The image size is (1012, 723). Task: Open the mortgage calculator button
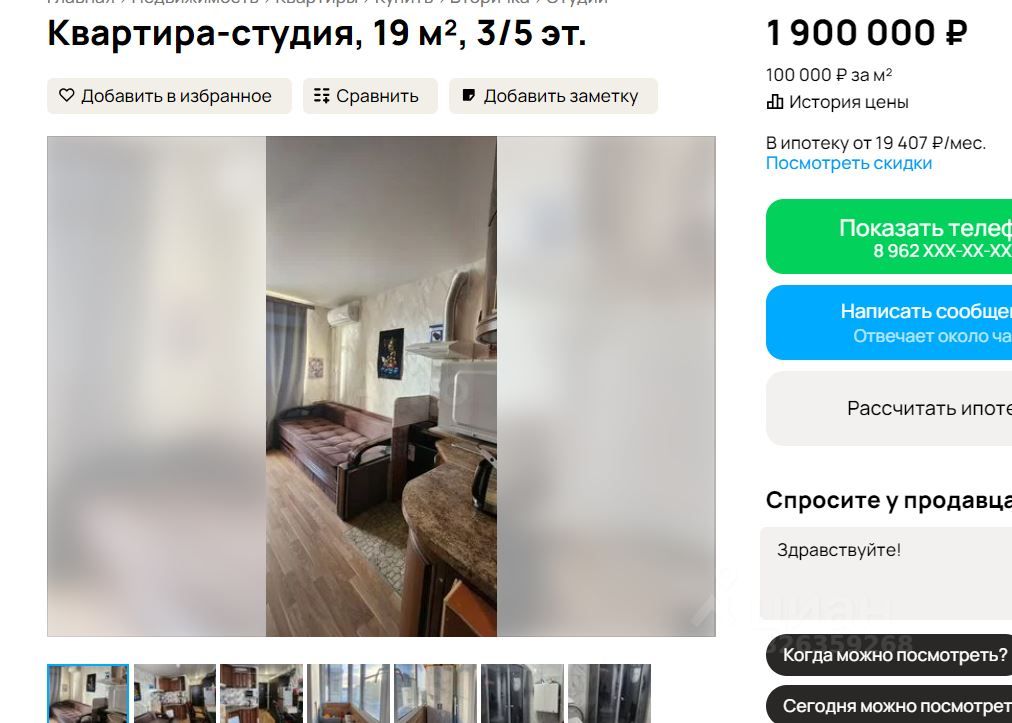(889, 408)
